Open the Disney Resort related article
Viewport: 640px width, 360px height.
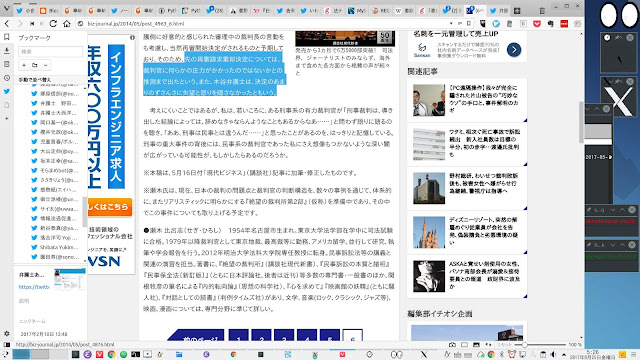point(467,232)
